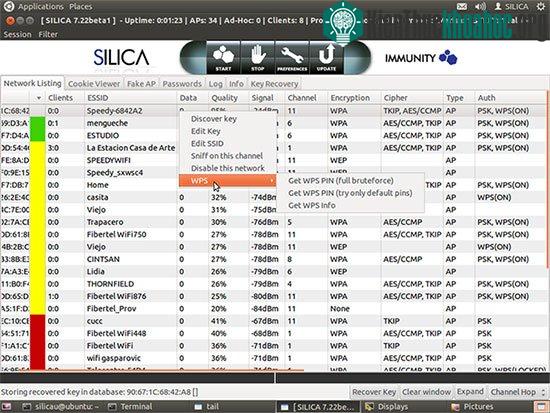This screenshot has height=413, width=550.
Task: Open the mail indicator icon in top panel
Action: pos(462,6)
